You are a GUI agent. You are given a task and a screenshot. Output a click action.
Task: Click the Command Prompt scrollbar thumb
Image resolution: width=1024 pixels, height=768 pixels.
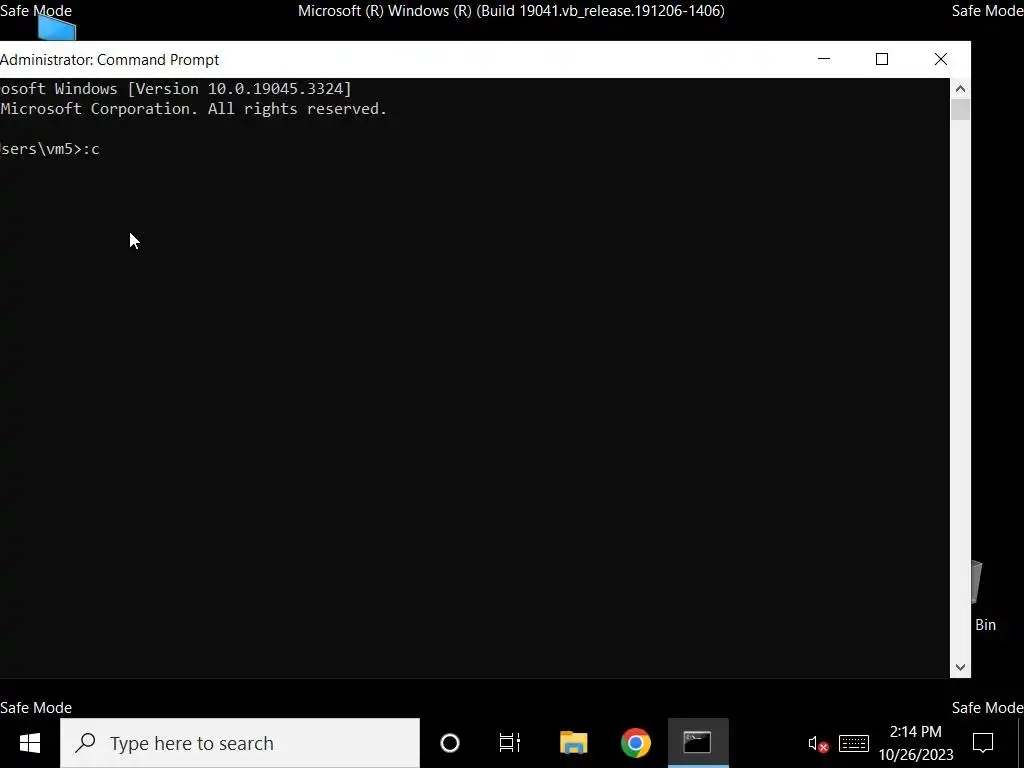coord(960,110)
